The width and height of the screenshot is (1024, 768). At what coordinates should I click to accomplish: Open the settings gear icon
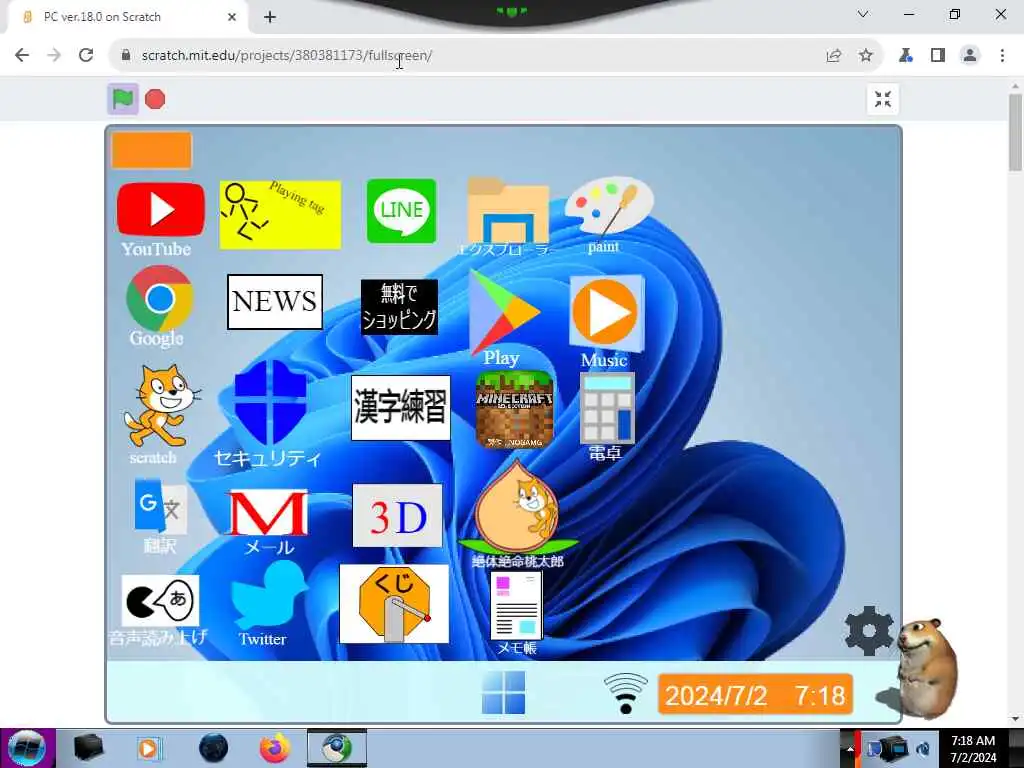click(x=869, y=631)
